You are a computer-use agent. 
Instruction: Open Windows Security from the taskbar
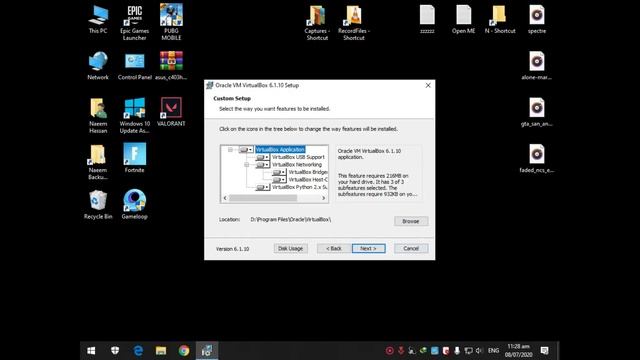click(115, 351)
